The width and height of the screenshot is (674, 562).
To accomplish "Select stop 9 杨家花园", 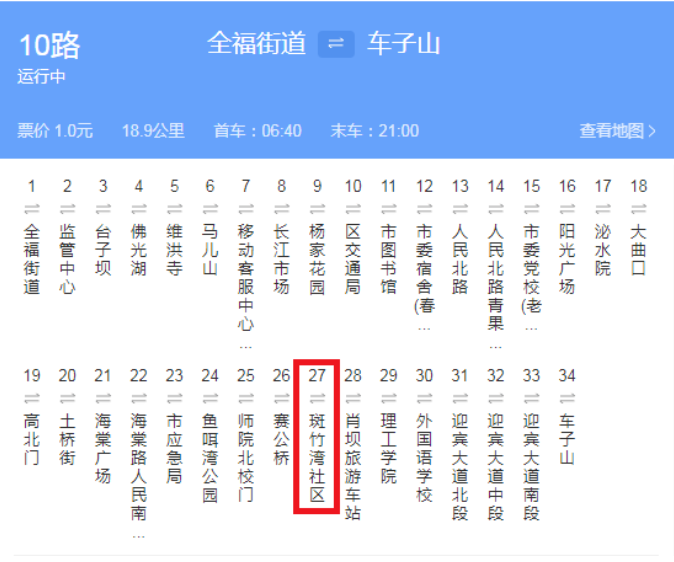I will point(317,259).
